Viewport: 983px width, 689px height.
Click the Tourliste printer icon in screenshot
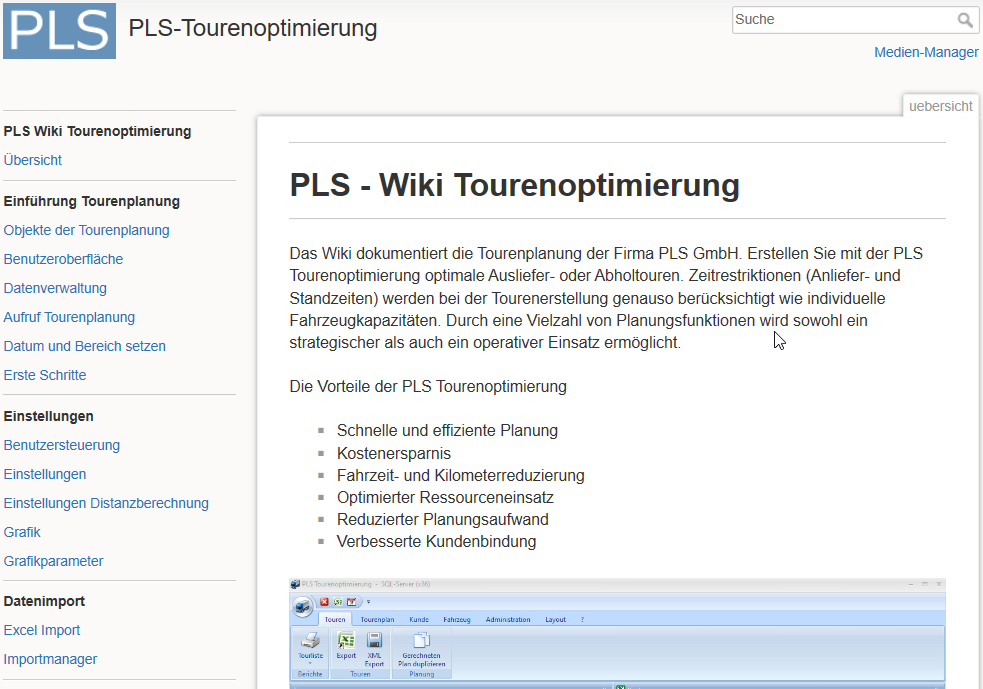pyautogui.click(x=310, y=643)
